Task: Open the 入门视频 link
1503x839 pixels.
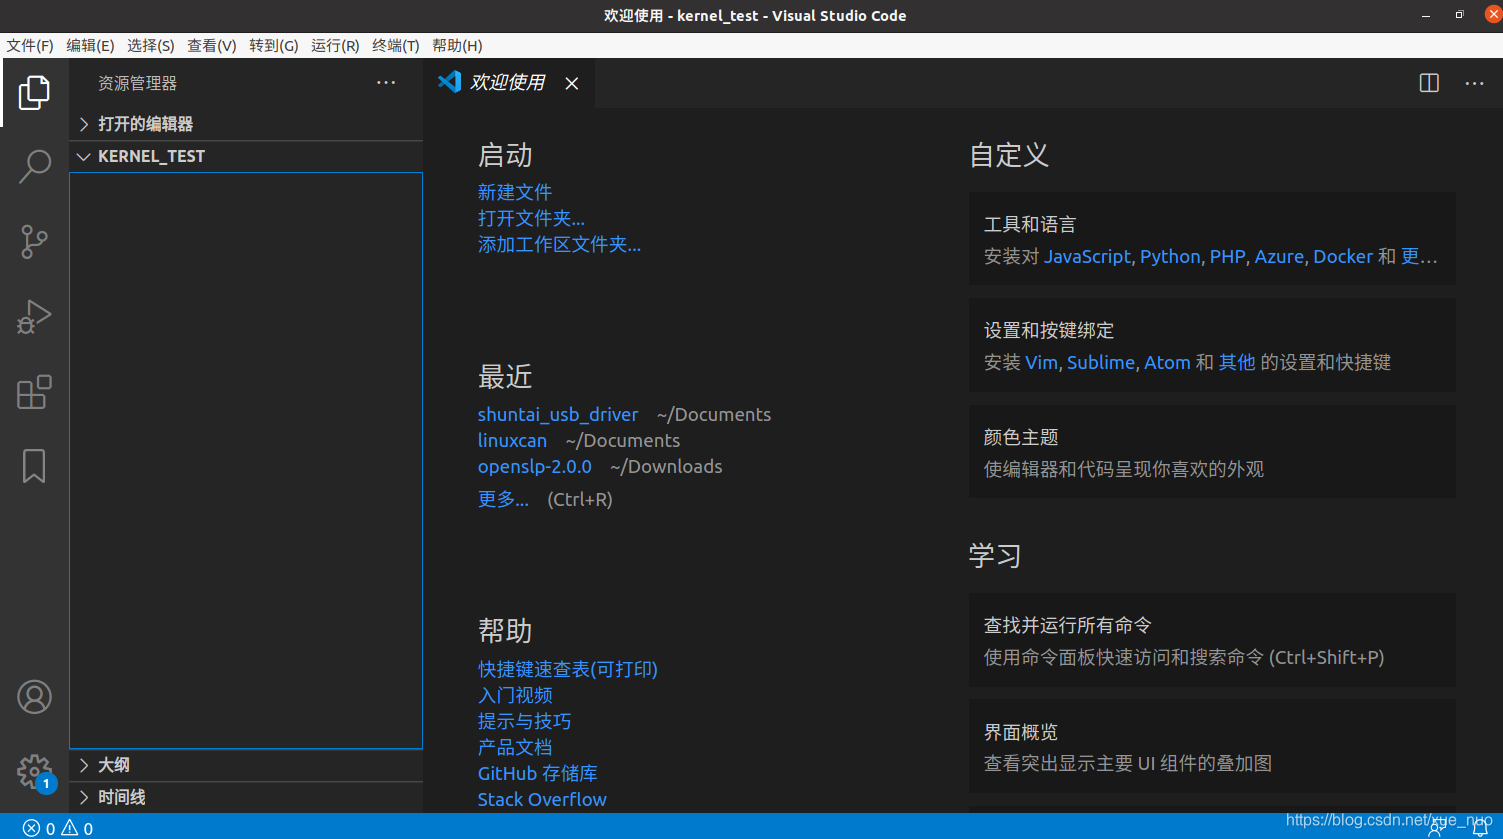Action: point(515,695)
